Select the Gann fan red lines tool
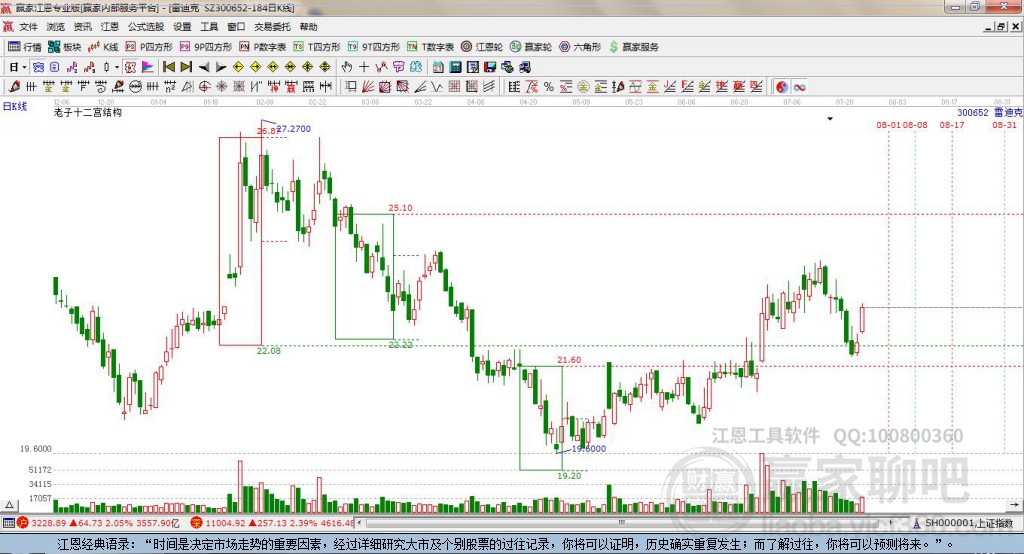The height and width of the screenshot is (554, 1024). [368, 86]
